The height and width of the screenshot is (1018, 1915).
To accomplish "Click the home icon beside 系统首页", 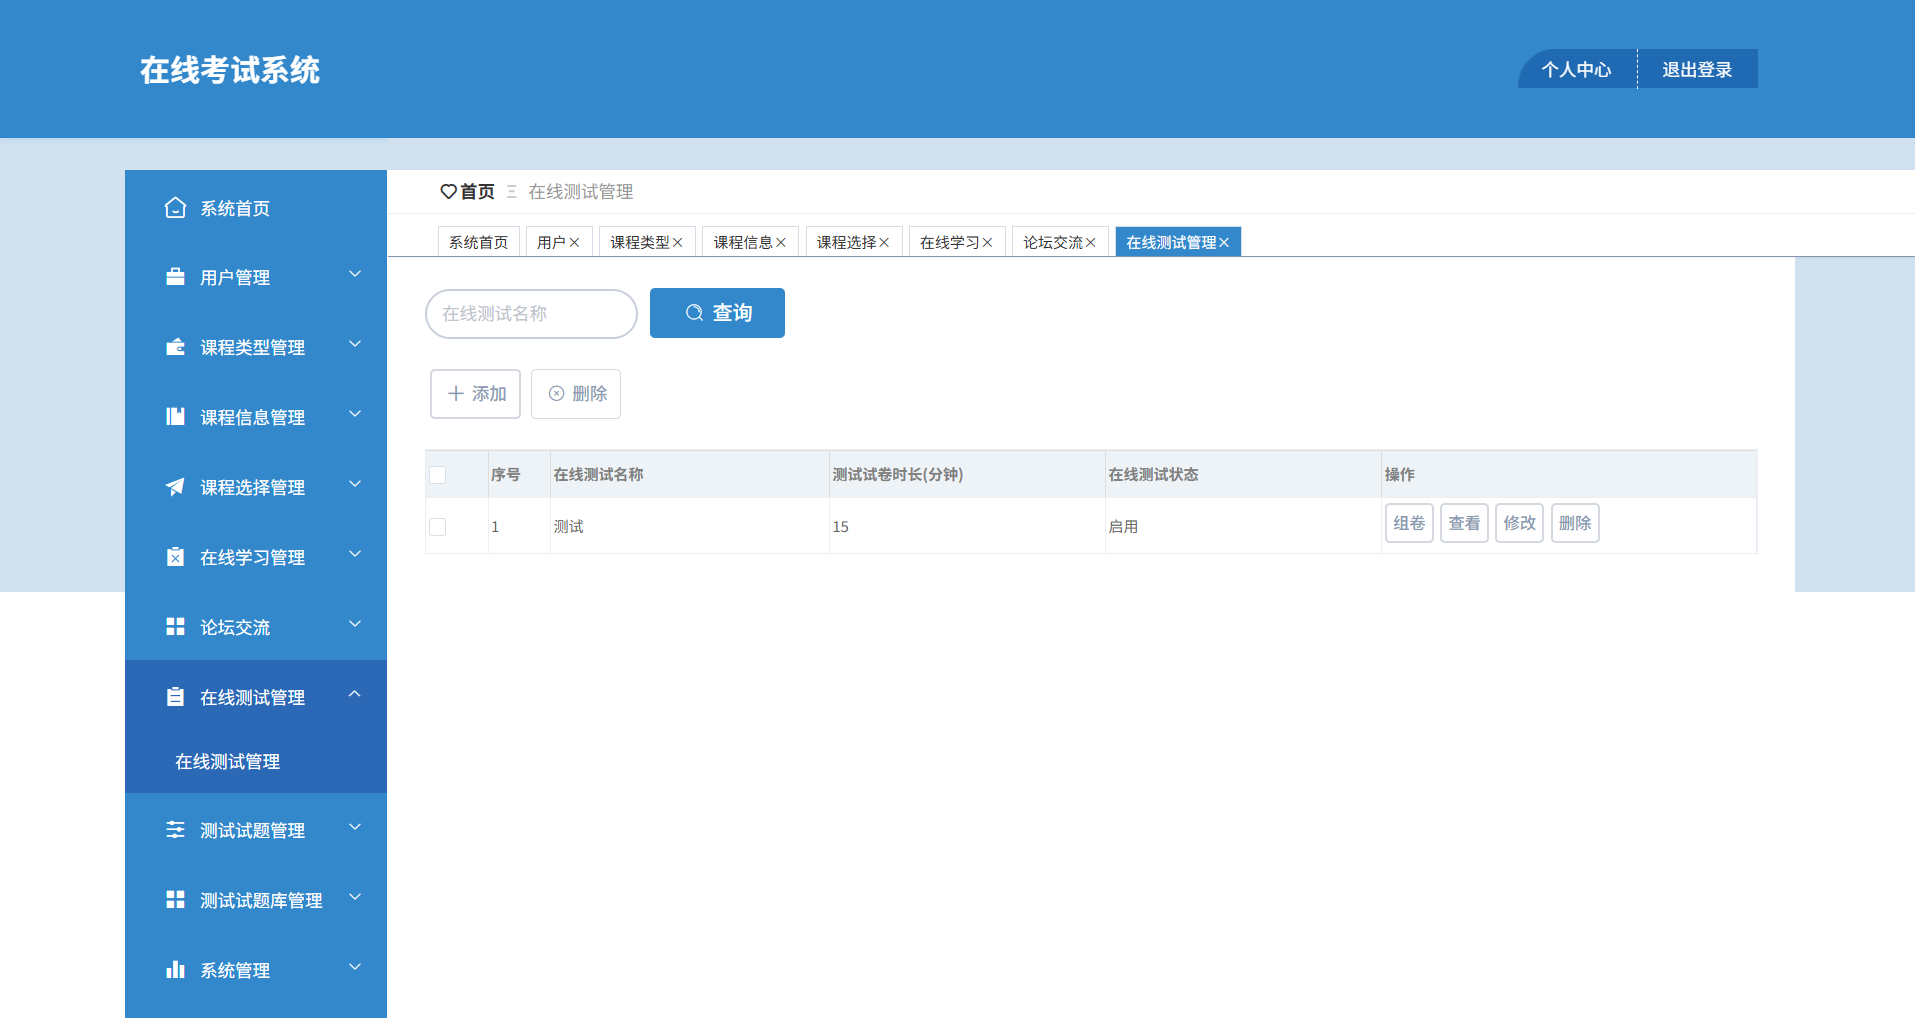I will pos(175,208).
